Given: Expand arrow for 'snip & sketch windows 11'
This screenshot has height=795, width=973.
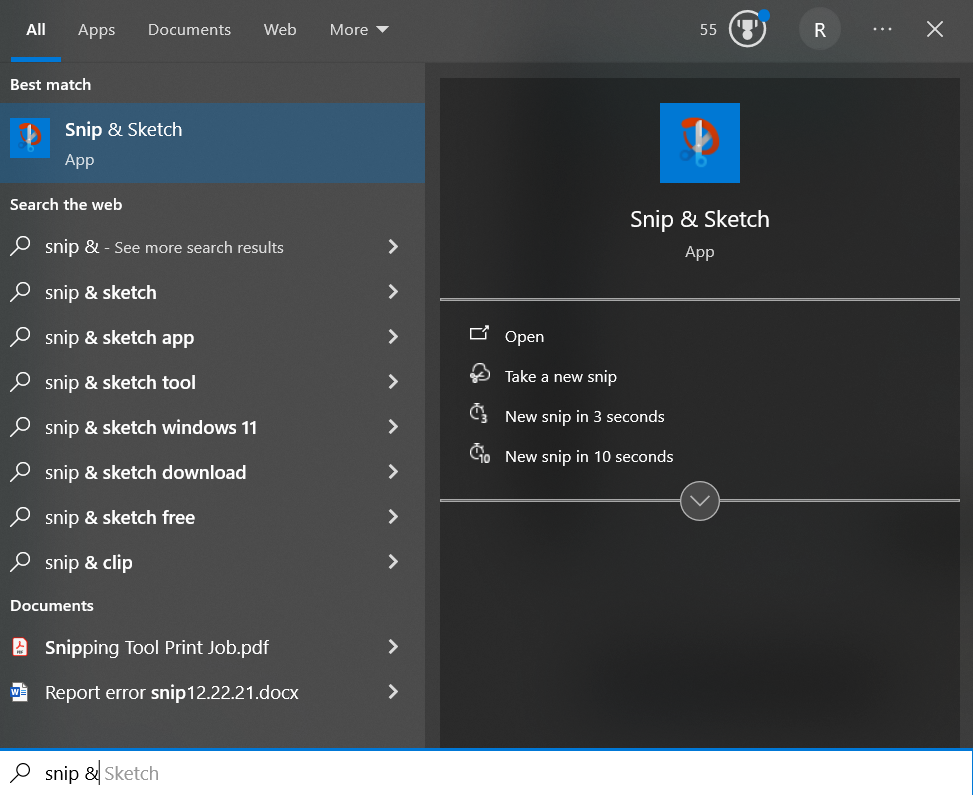Looking at the screenshot, I should [393, 426].
